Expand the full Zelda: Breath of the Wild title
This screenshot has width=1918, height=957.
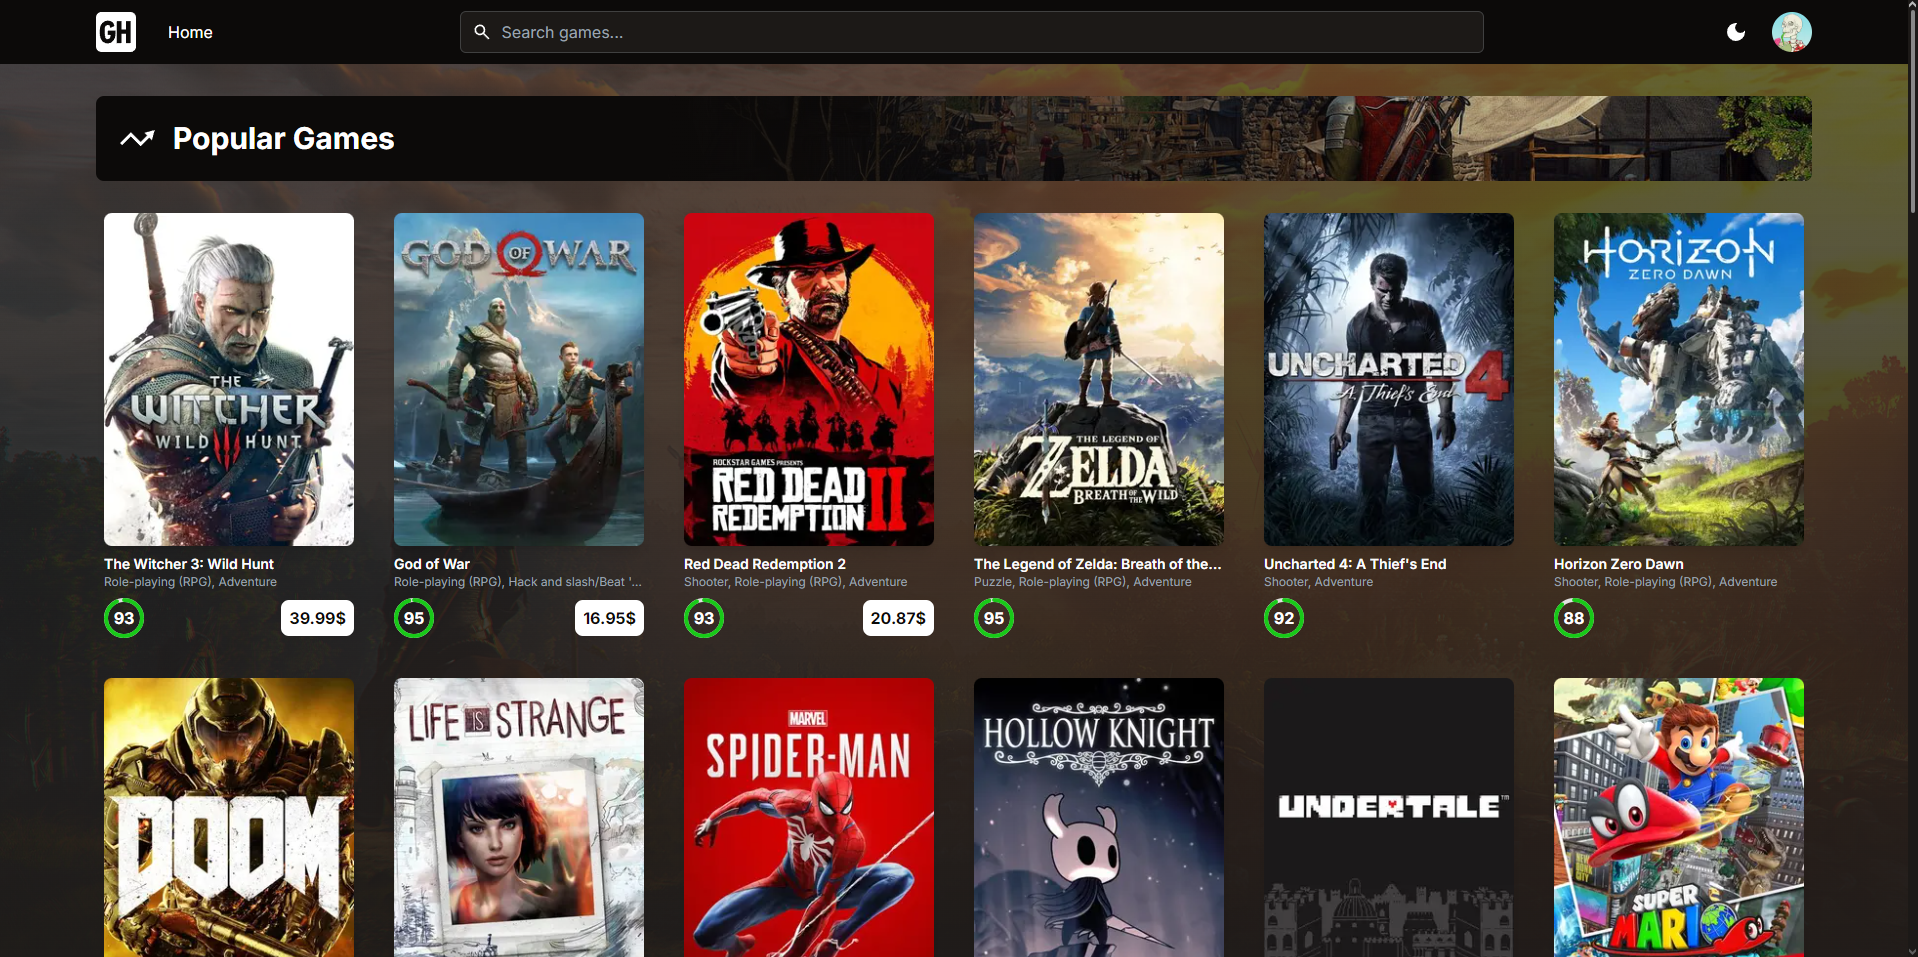1097,563
